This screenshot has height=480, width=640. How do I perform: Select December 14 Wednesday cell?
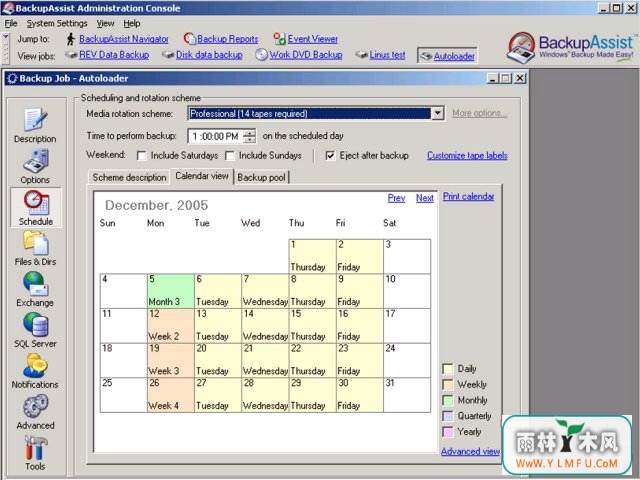(265, 326)
